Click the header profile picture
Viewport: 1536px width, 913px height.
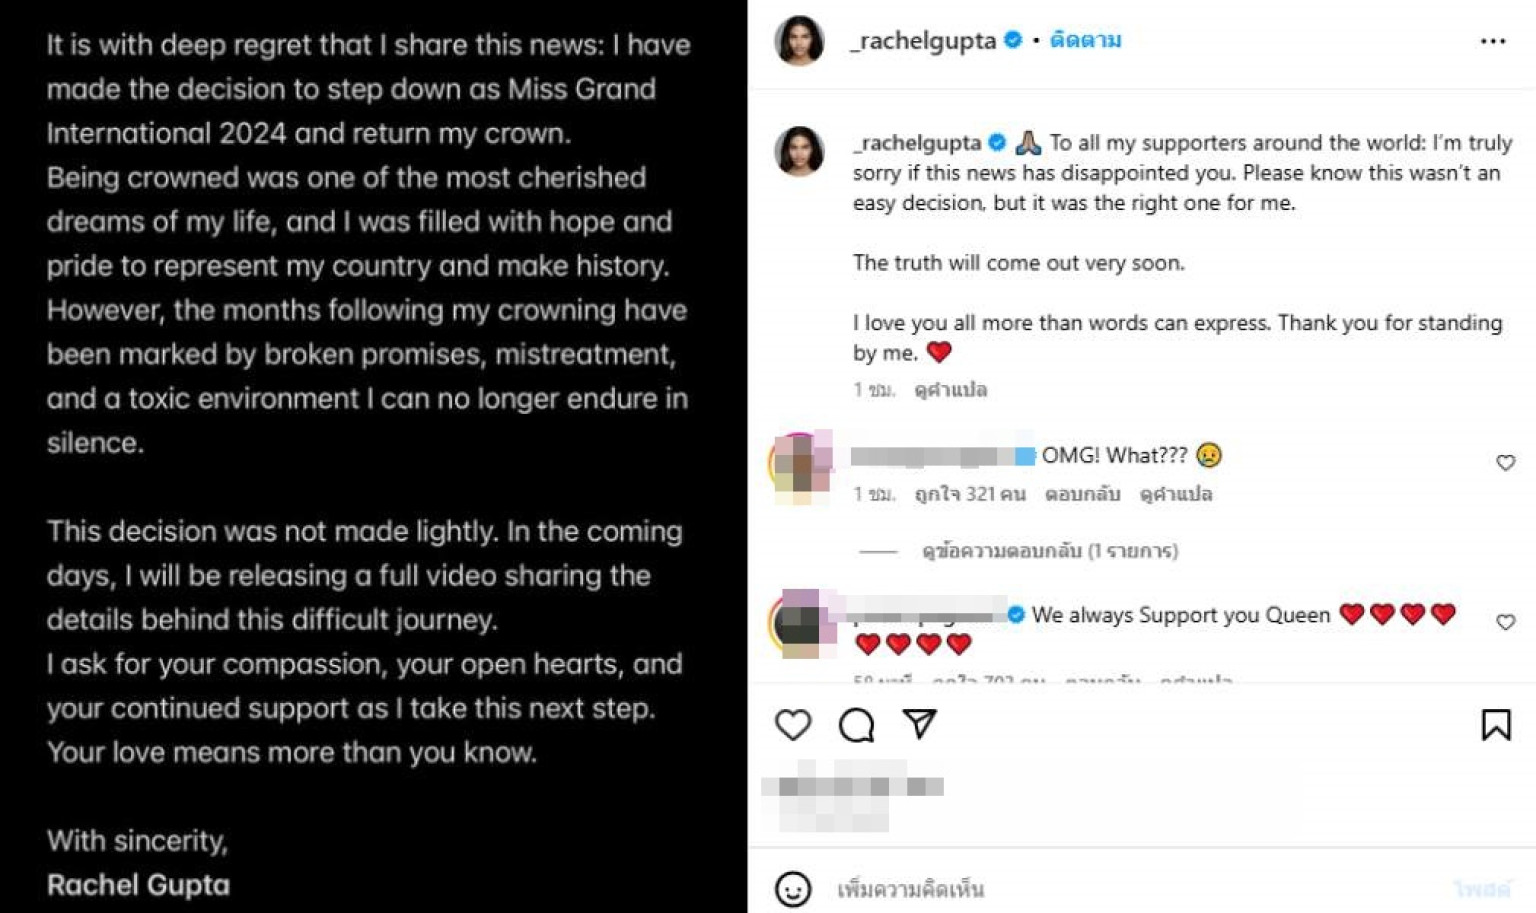799,41
